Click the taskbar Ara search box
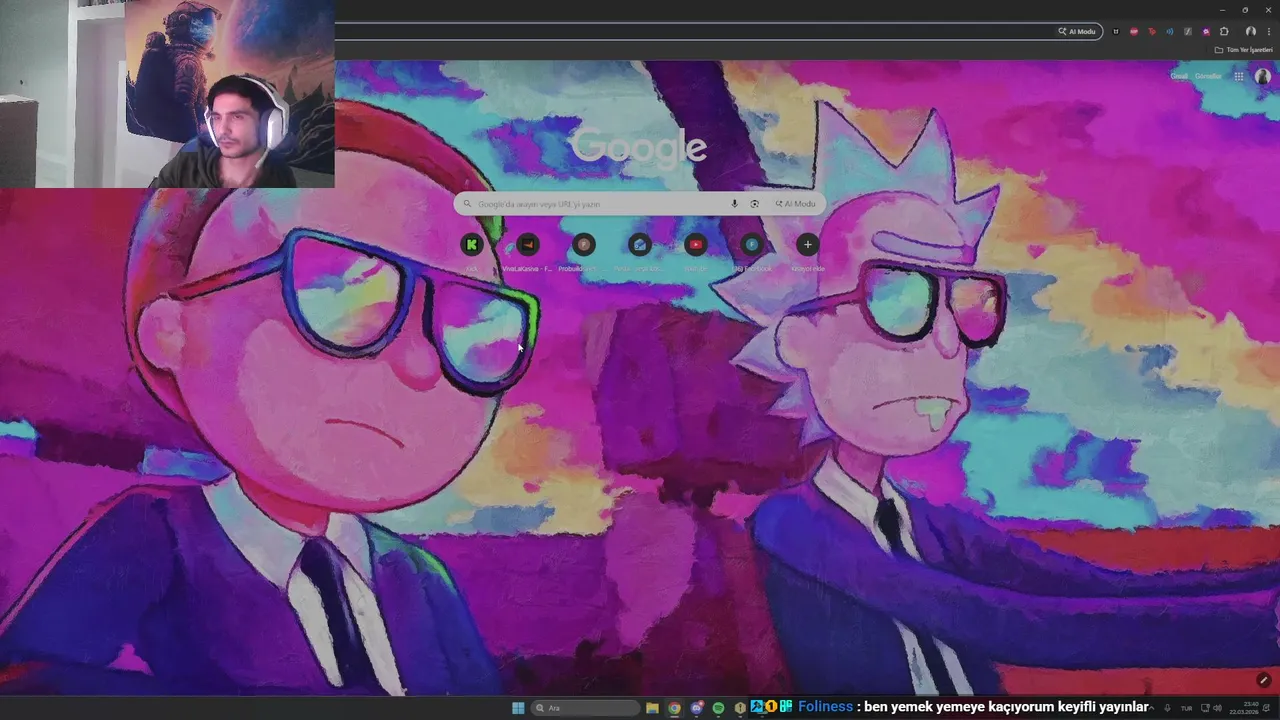The width and height of the screenshot is (1280, 720). coord(585,708)
